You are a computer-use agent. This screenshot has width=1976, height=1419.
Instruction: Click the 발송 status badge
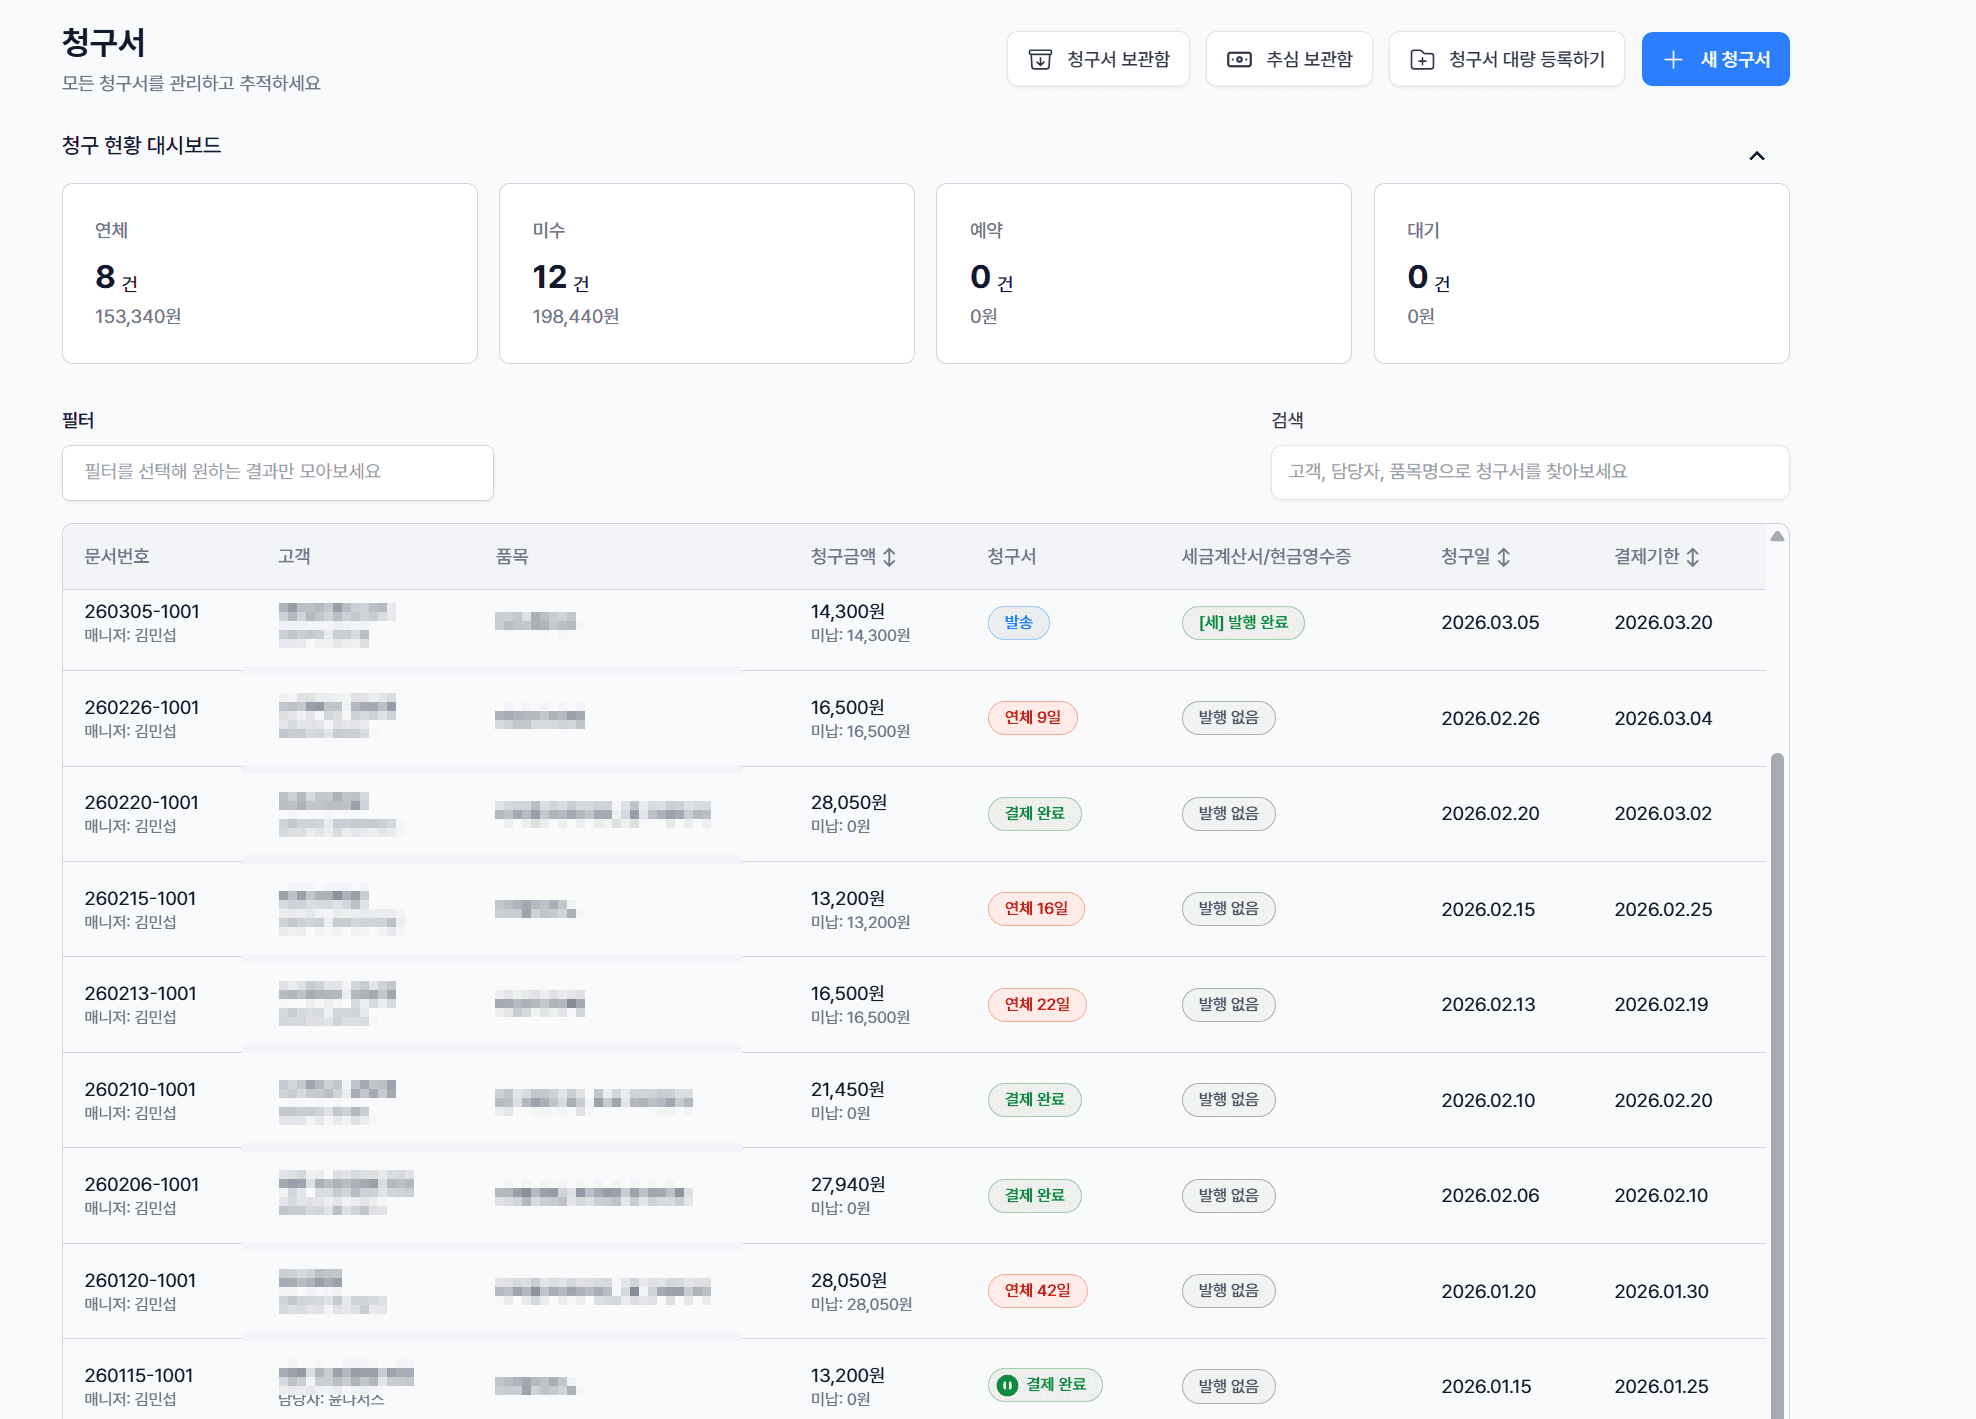pos(1018,623)
